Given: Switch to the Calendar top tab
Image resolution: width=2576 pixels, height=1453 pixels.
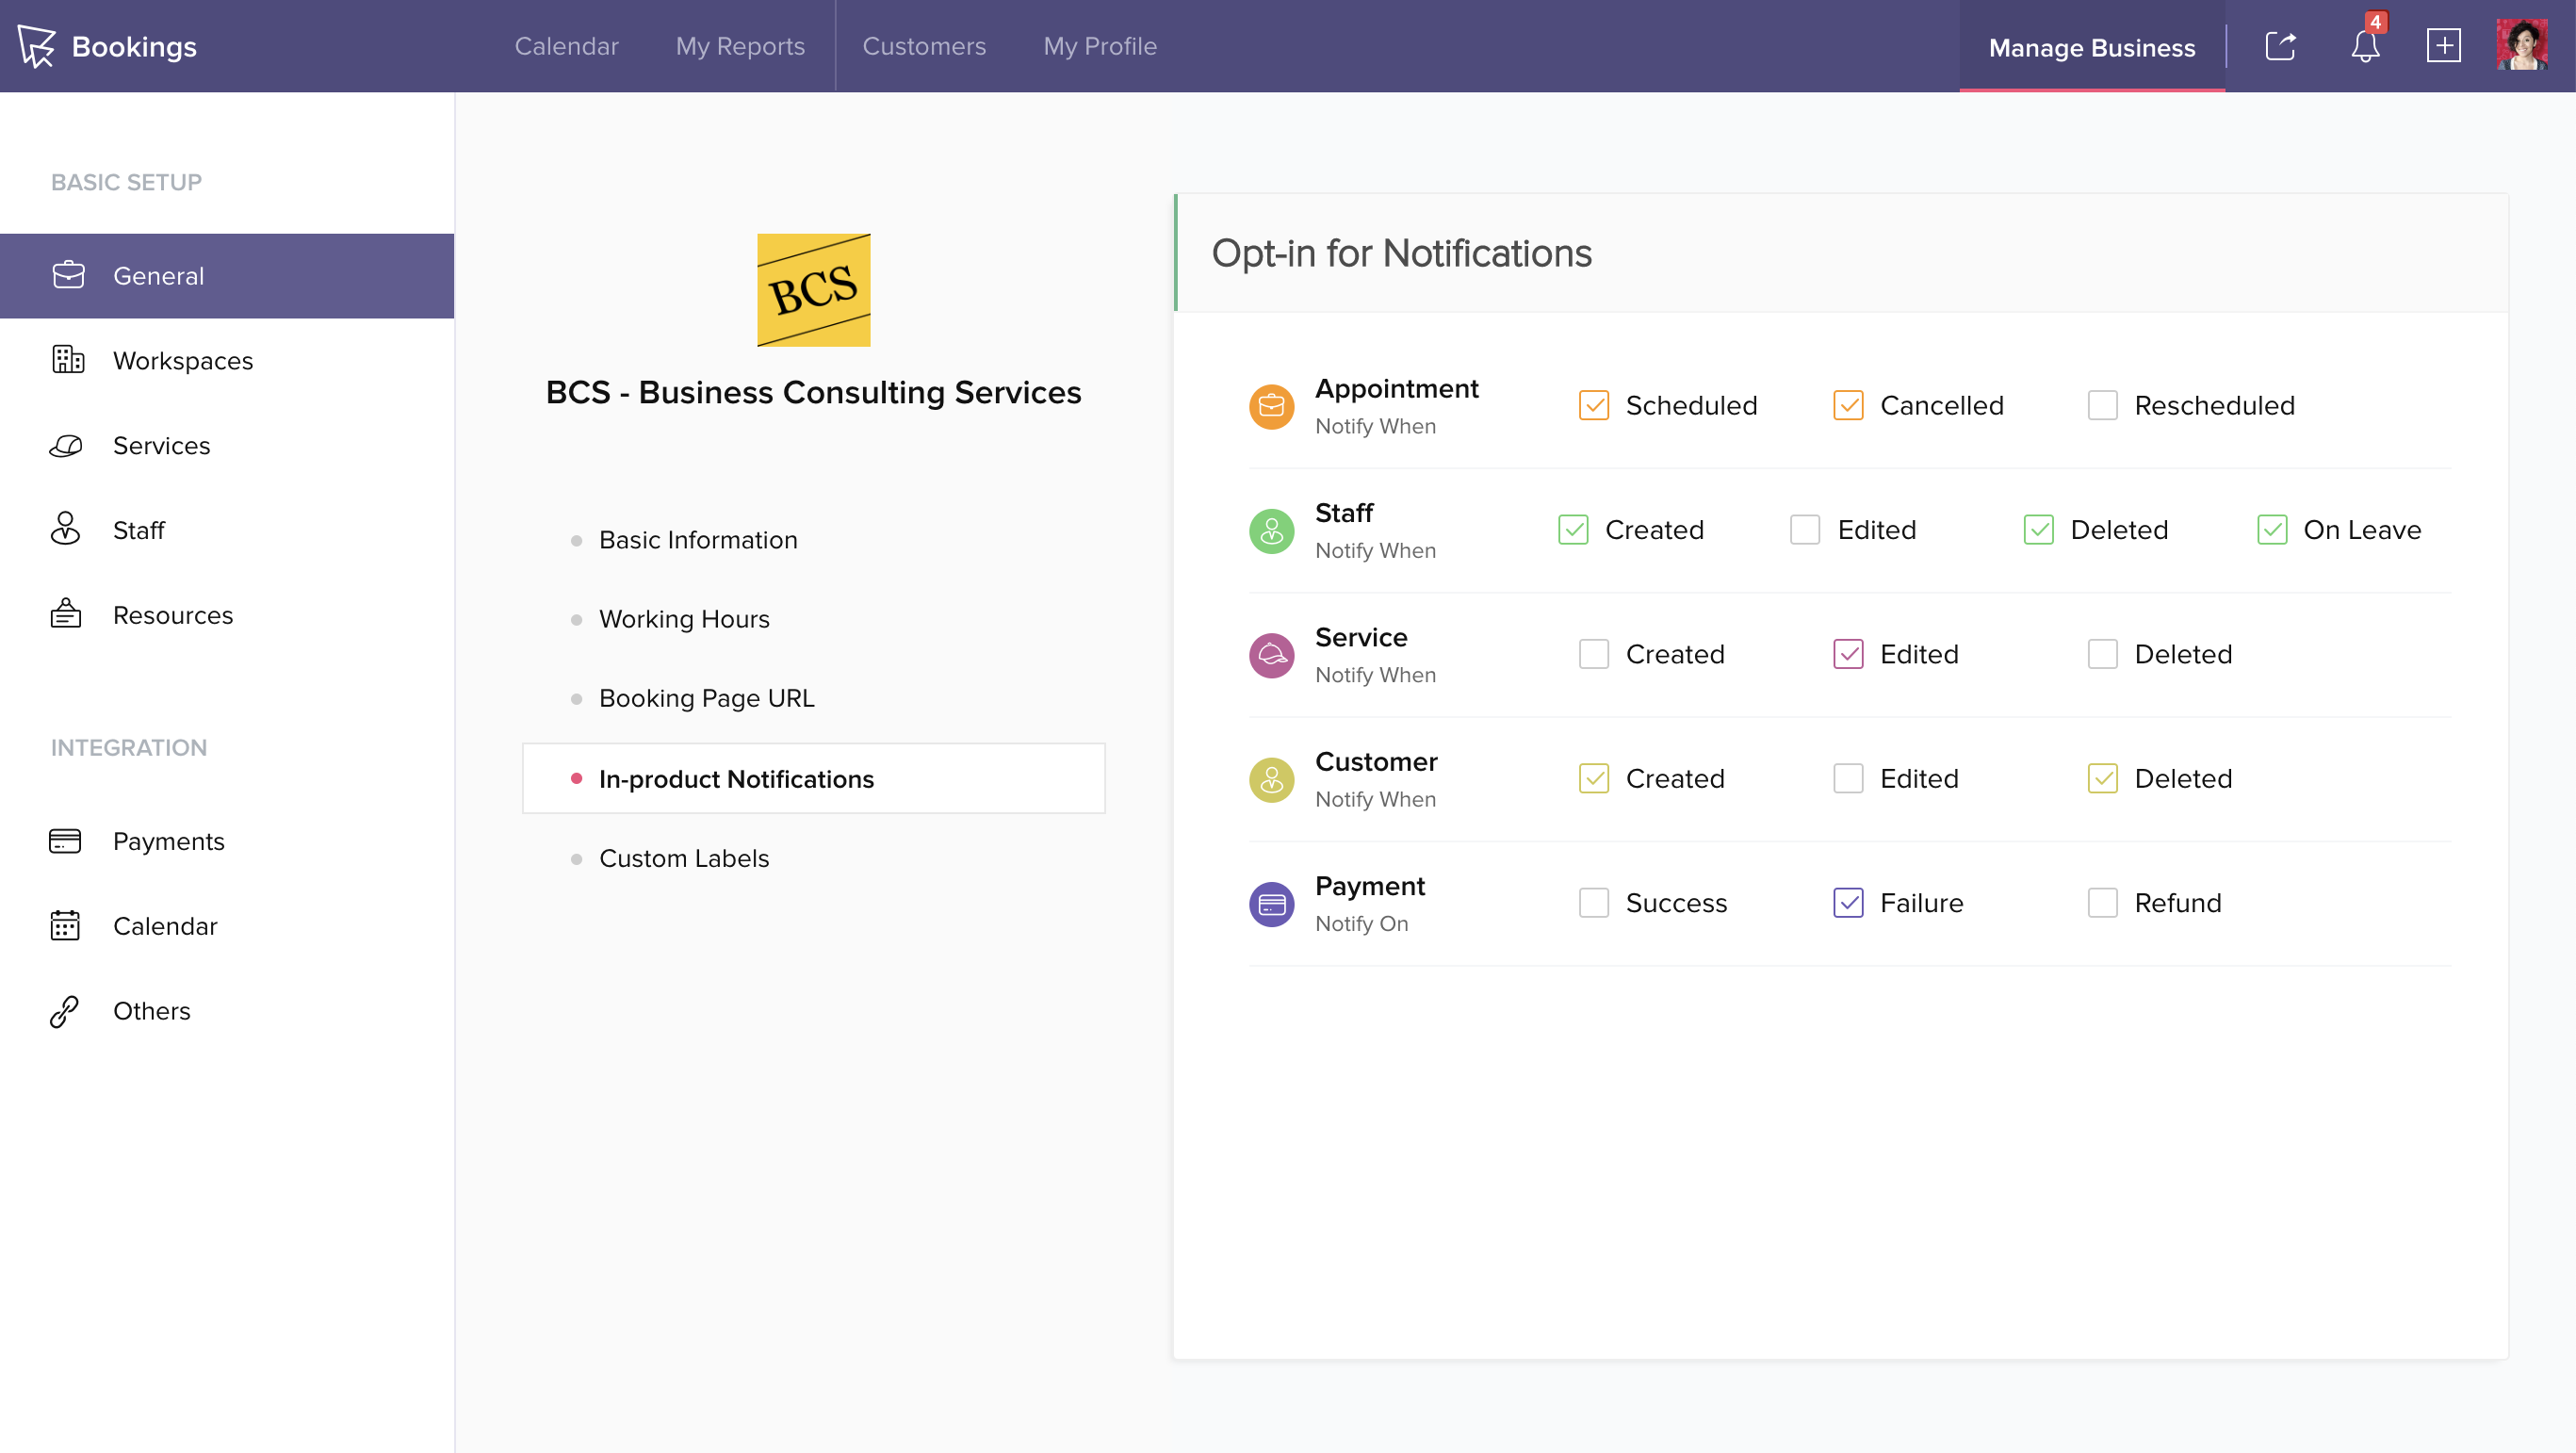Looking at the screenshot, I should [x=566, y=46].
